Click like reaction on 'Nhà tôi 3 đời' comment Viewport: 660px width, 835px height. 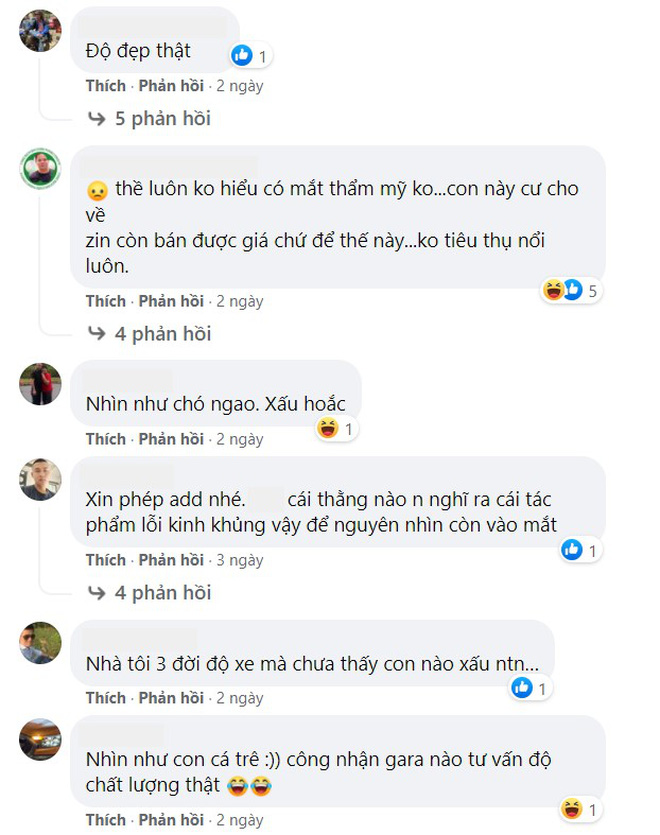click(x=522, y=687)
